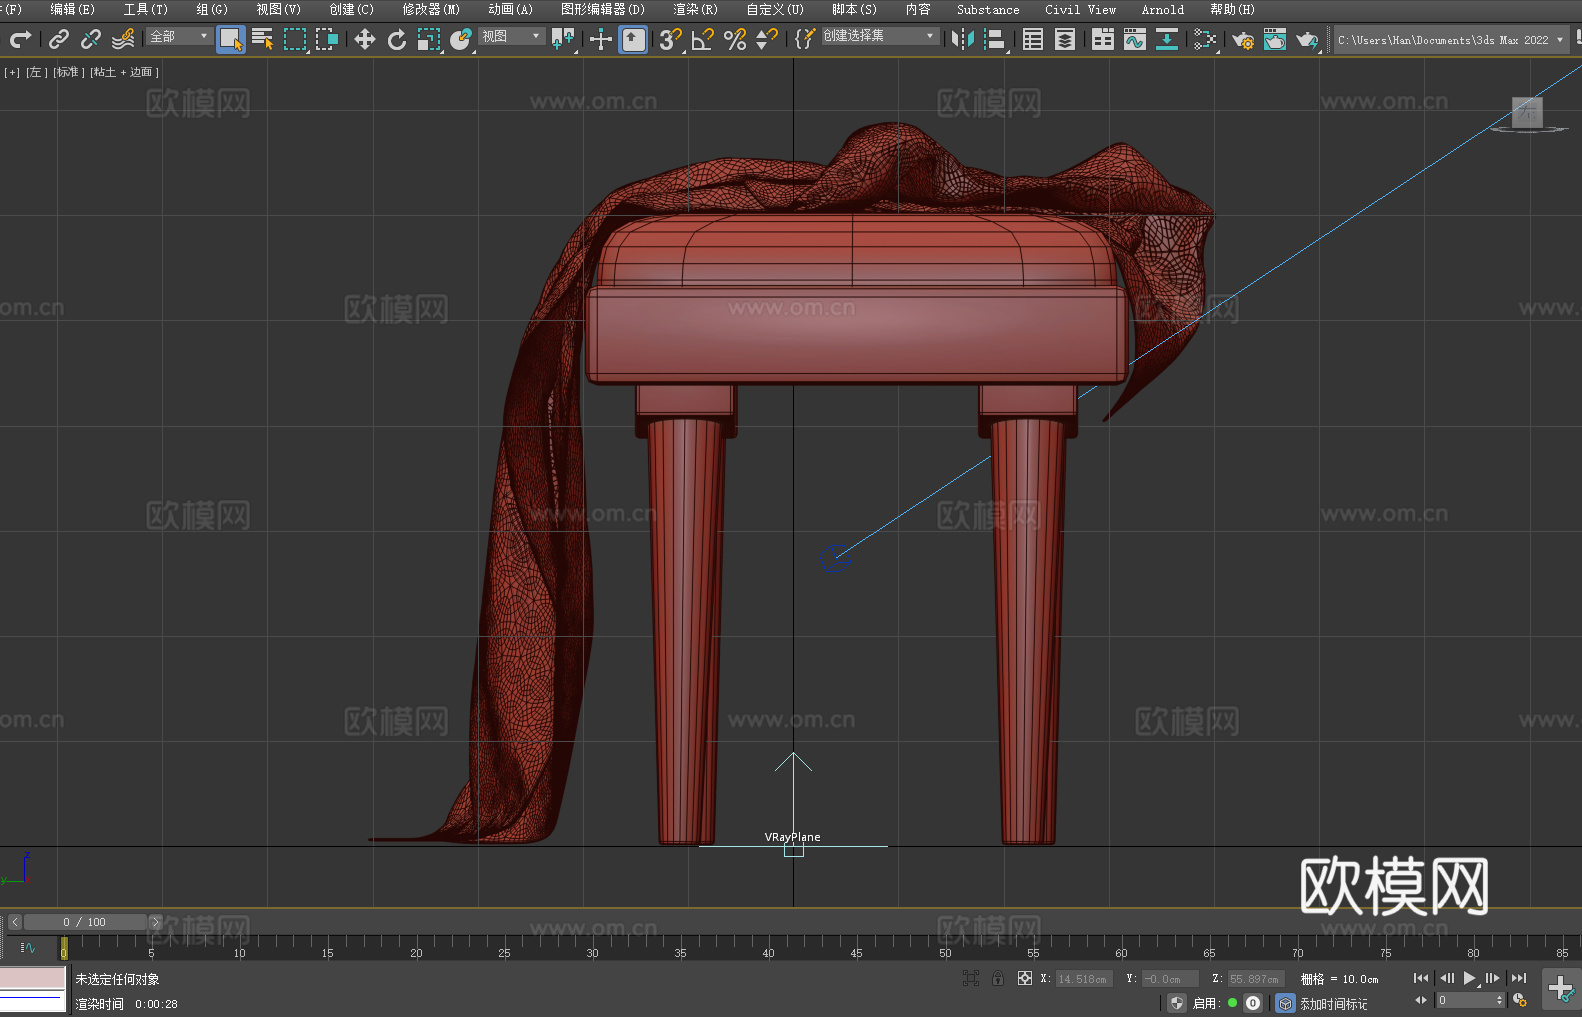Image resolution: width=1582 pixels, height=1017 pixels.
Task: Select the Rotate tool
Action: (397, 39)
